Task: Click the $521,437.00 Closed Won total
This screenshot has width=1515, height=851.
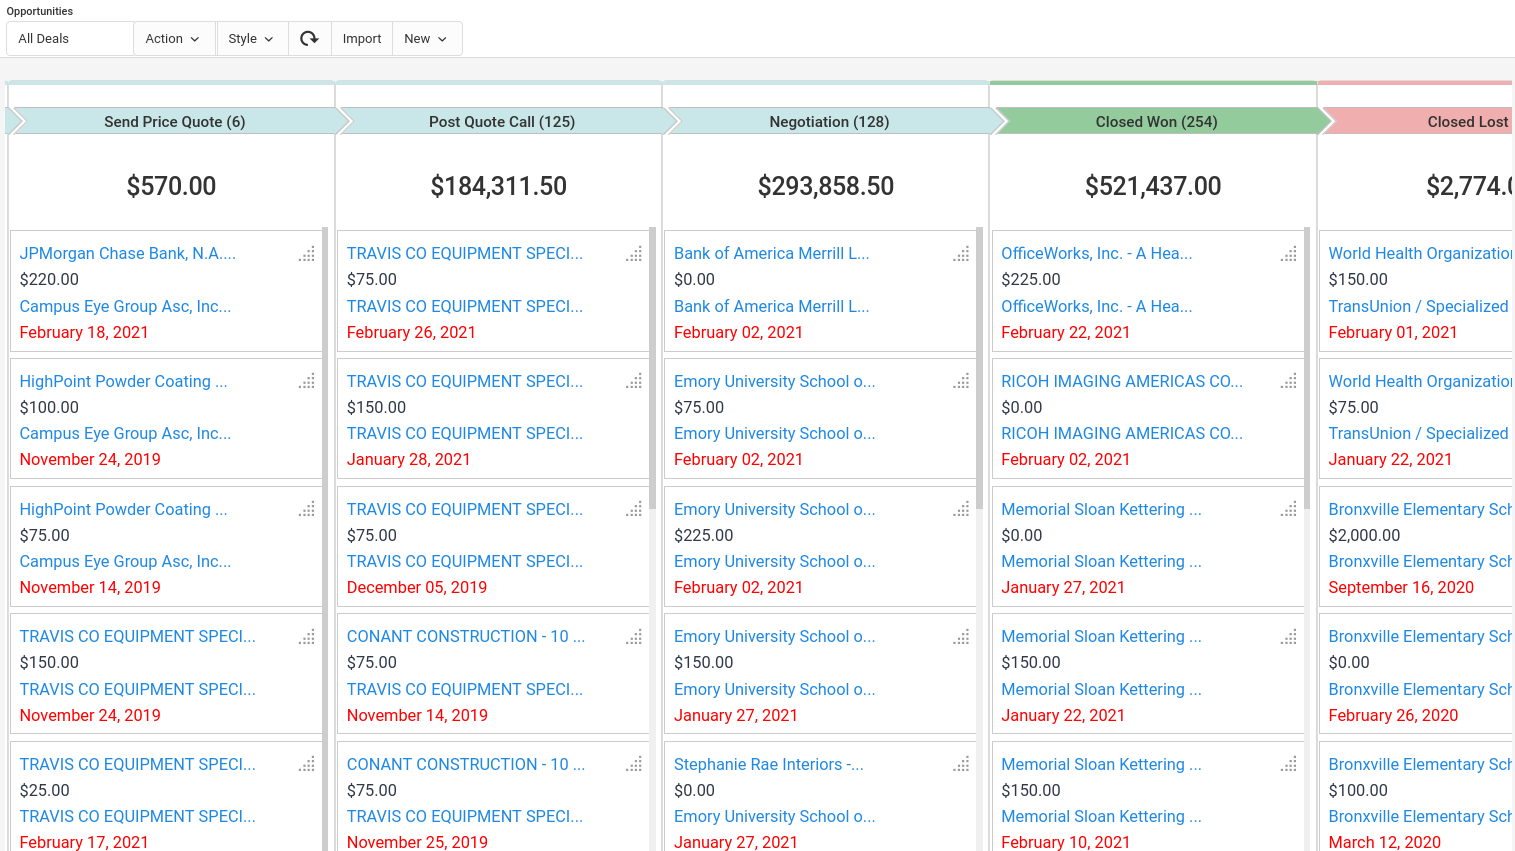Action: [x=1153, y=186]
